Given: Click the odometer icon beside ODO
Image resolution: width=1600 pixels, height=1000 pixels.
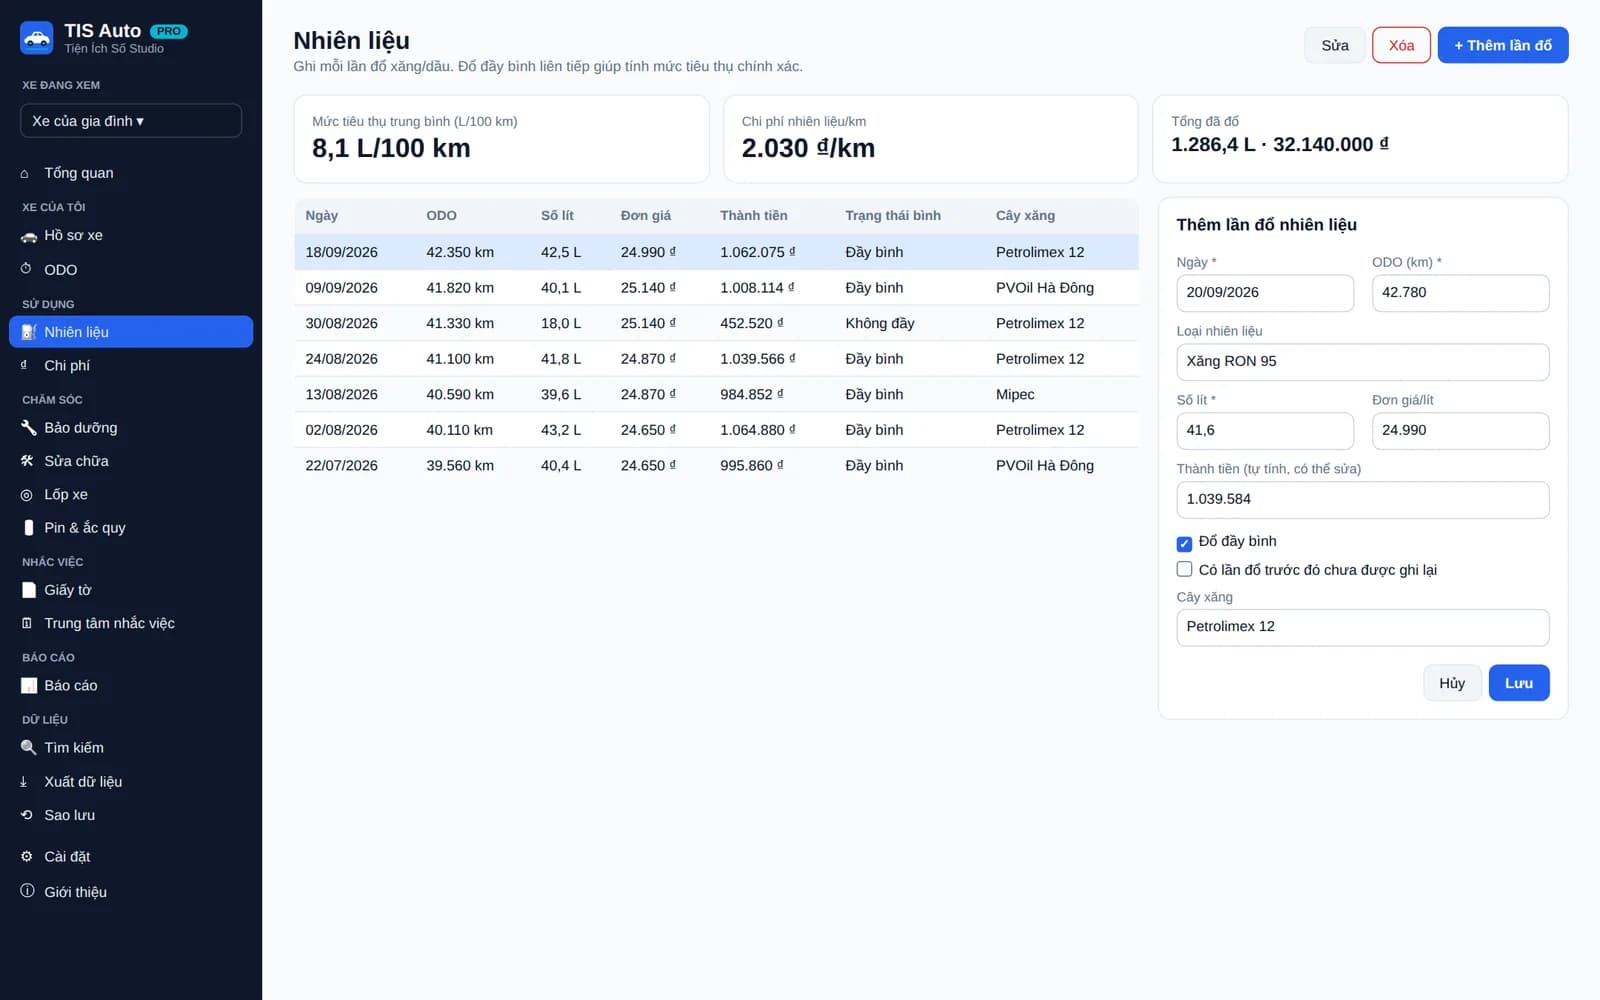Looking at the screenshot, I should click(x=26, y=269).
